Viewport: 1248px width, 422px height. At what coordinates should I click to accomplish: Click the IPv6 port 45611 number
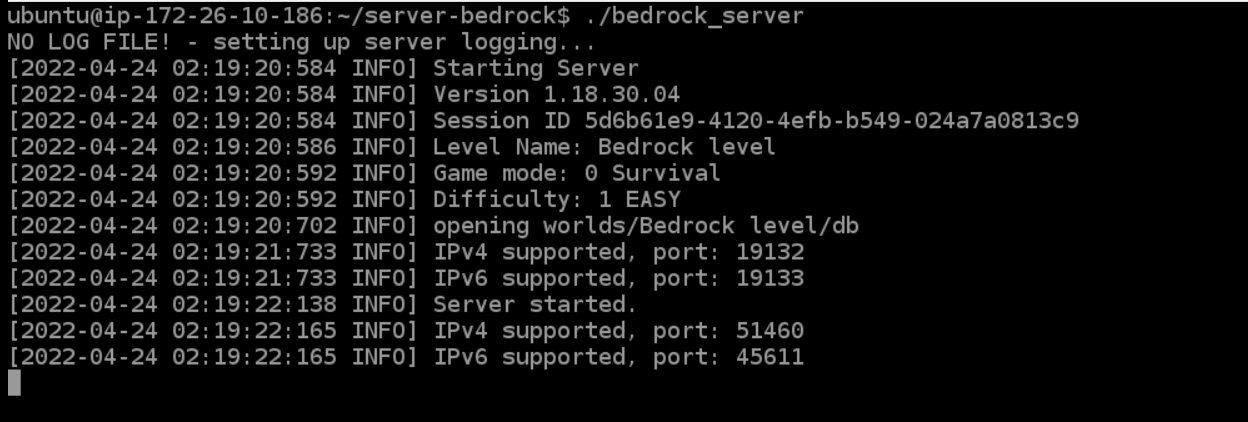click(x=769, y=356)
